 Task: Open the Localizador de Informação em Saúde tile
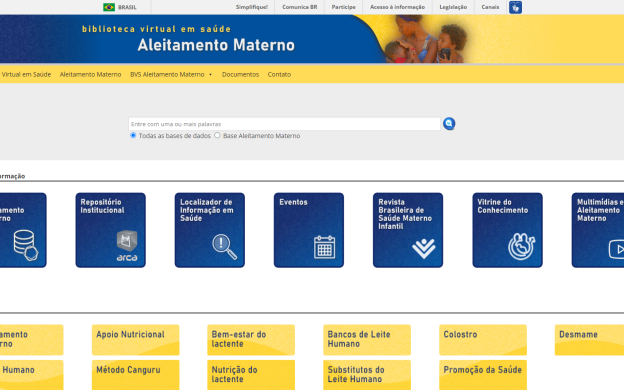tap(210, 230)
